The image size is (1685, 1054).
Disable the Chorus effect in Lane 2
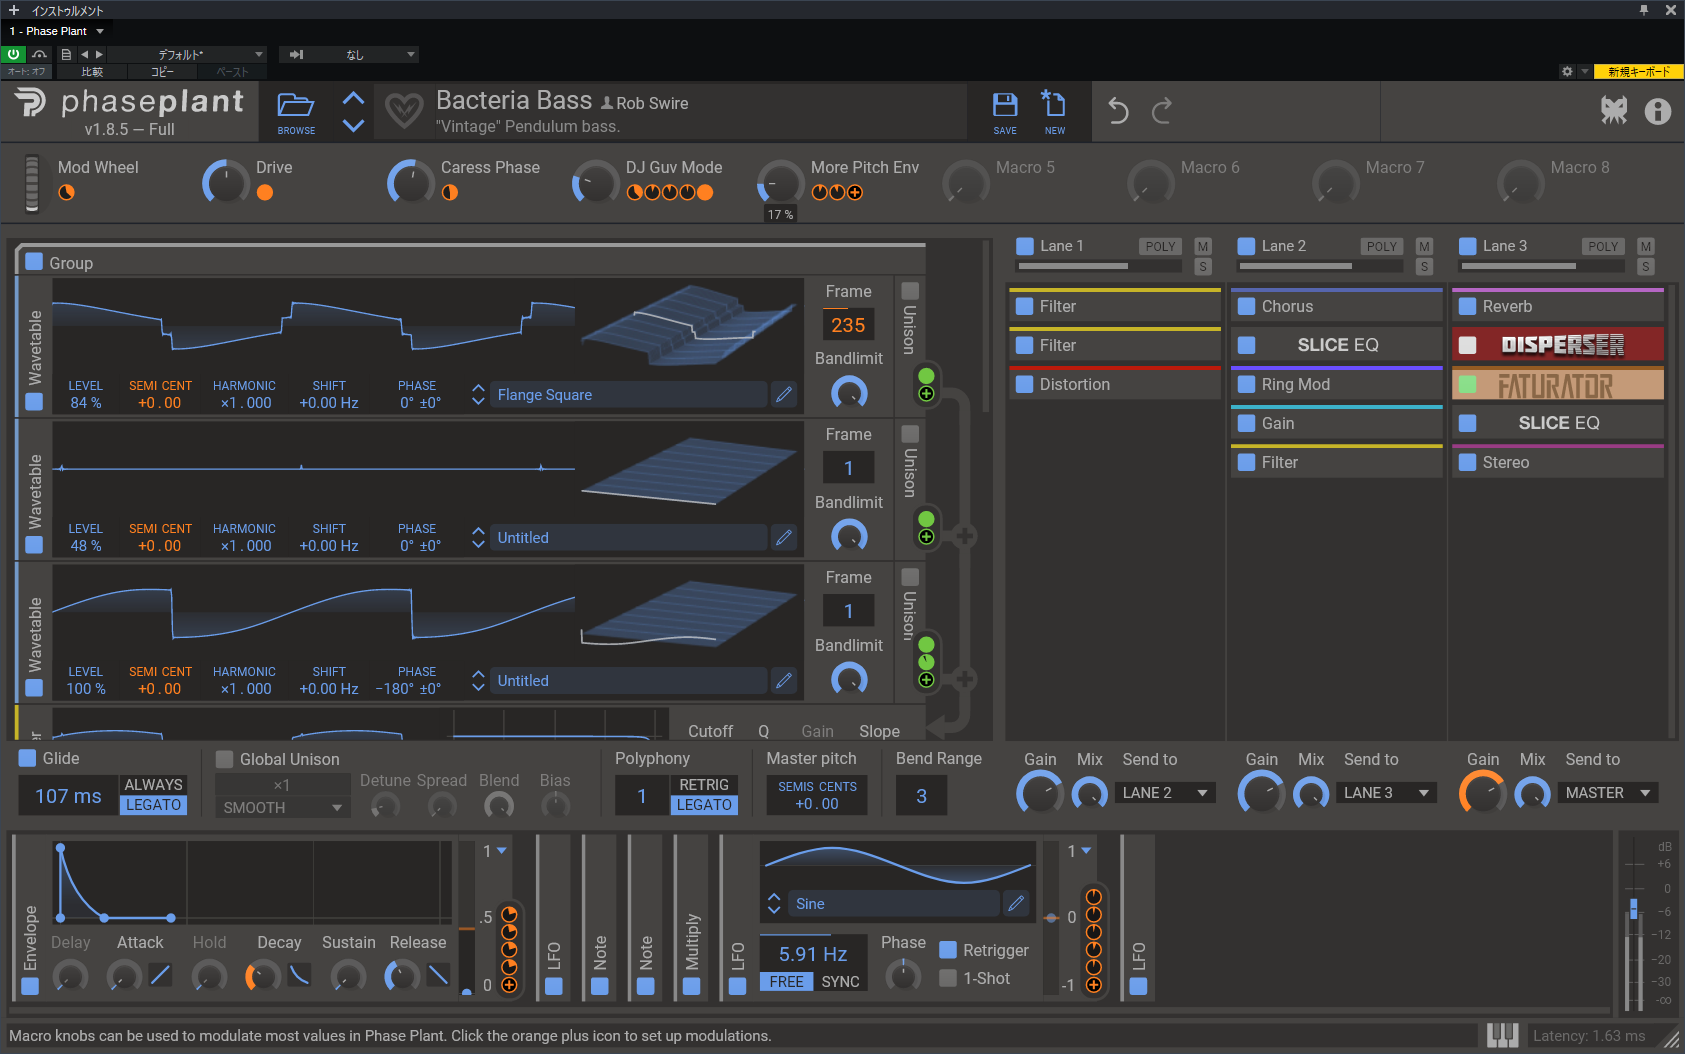[1246, 306]
